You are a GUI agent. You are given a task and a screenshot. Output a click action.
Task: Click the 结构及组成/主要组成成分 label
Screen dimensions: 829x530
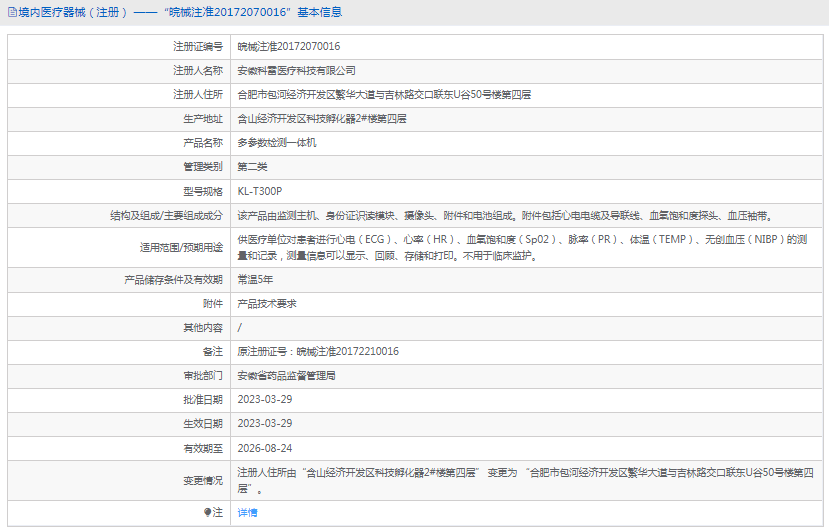(166, 215)
